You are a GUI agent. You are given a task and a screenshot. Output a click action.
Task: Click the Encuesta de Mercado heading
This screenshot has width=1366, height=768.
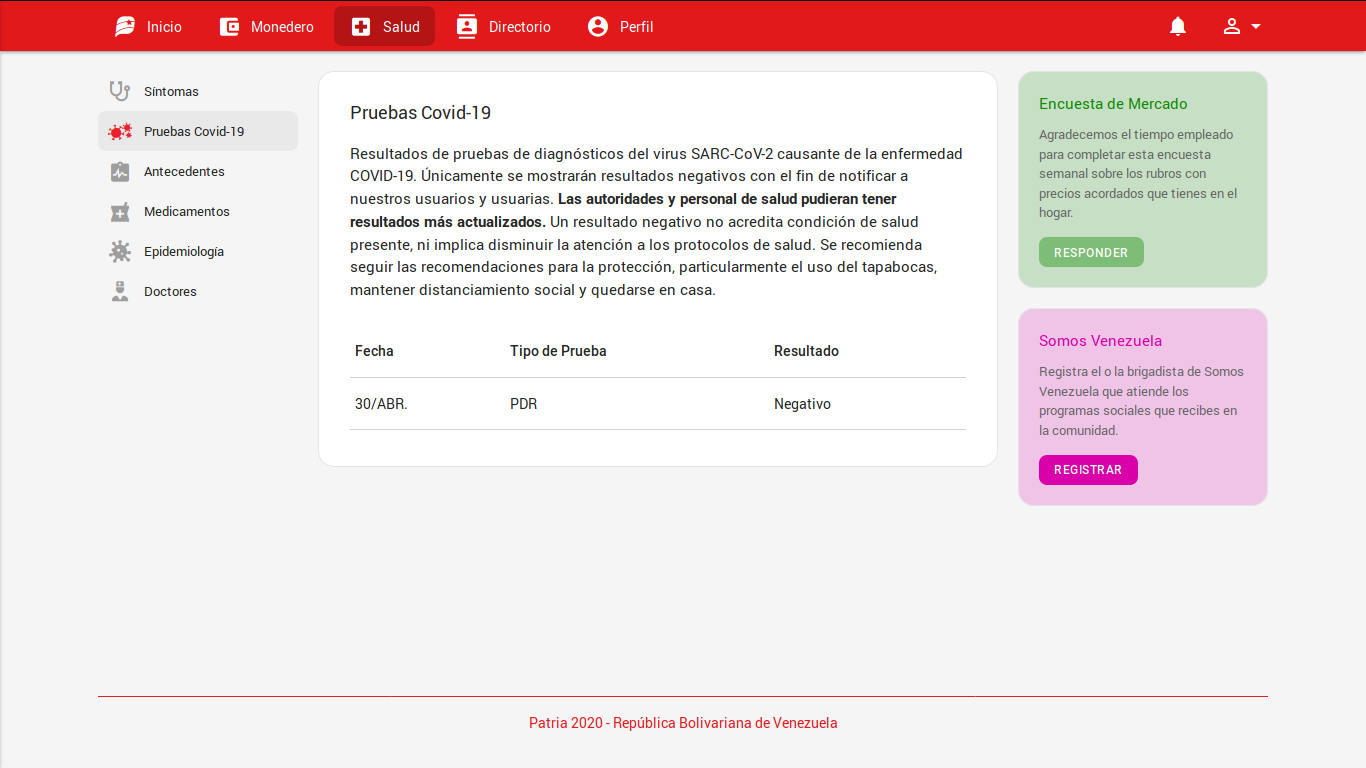[x=1113, y=104]
